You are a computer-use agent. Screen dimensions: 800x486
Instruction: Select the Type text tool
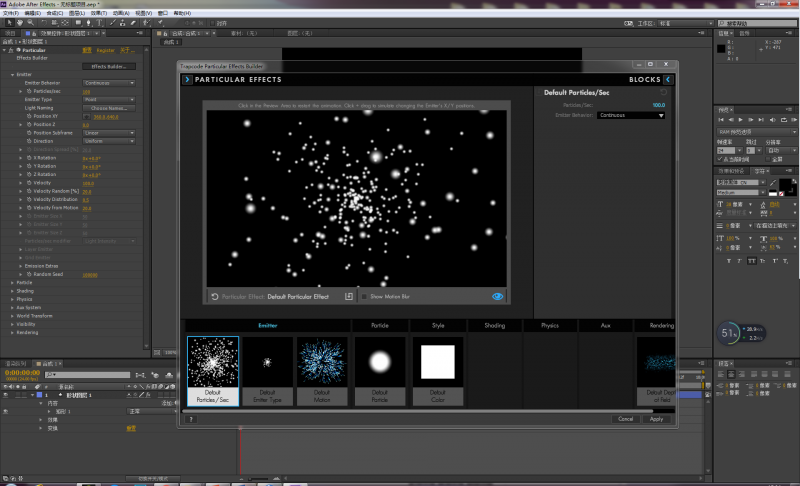(99, 23)
